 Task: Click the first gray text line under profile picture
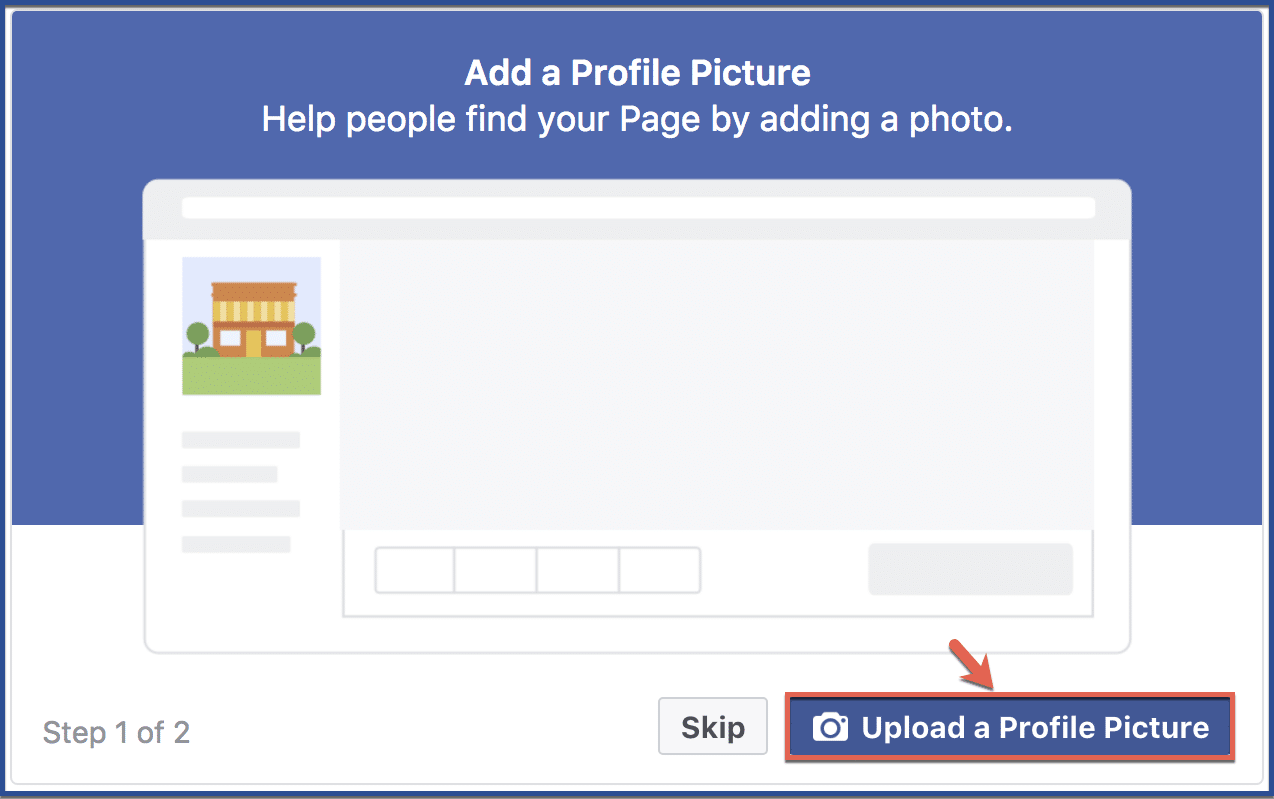click(x=241, y=440)
